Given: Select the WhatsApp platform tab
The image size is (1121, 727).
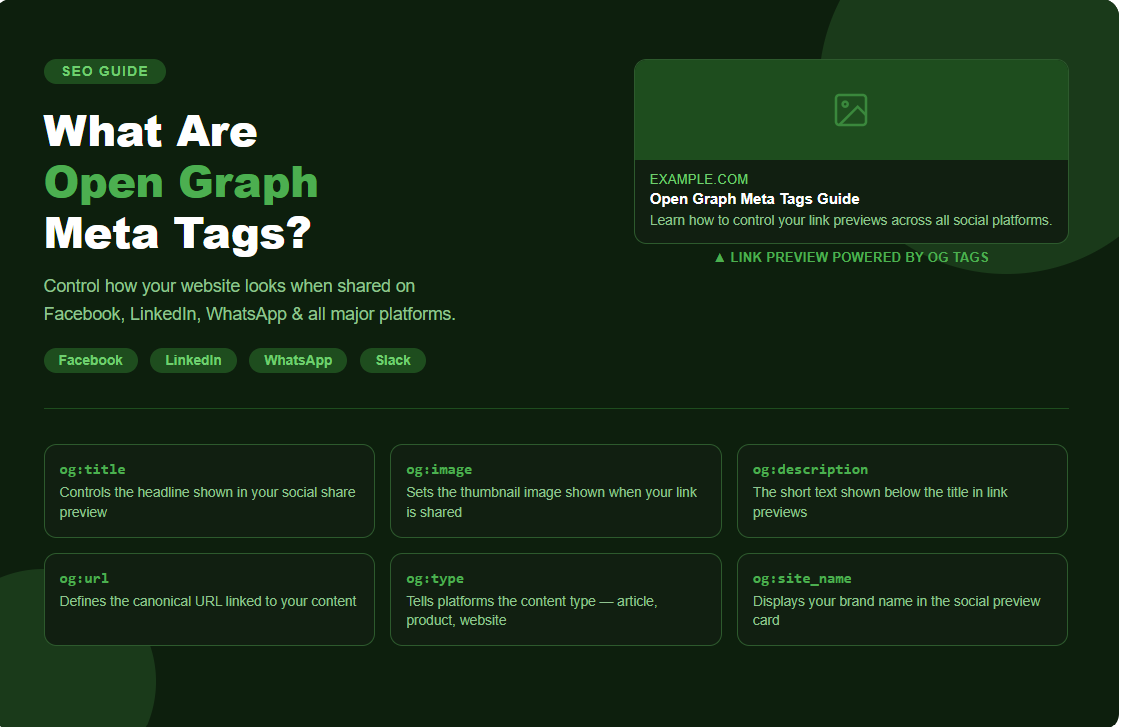Looking at the screenshot, I should tap(297, 360).
